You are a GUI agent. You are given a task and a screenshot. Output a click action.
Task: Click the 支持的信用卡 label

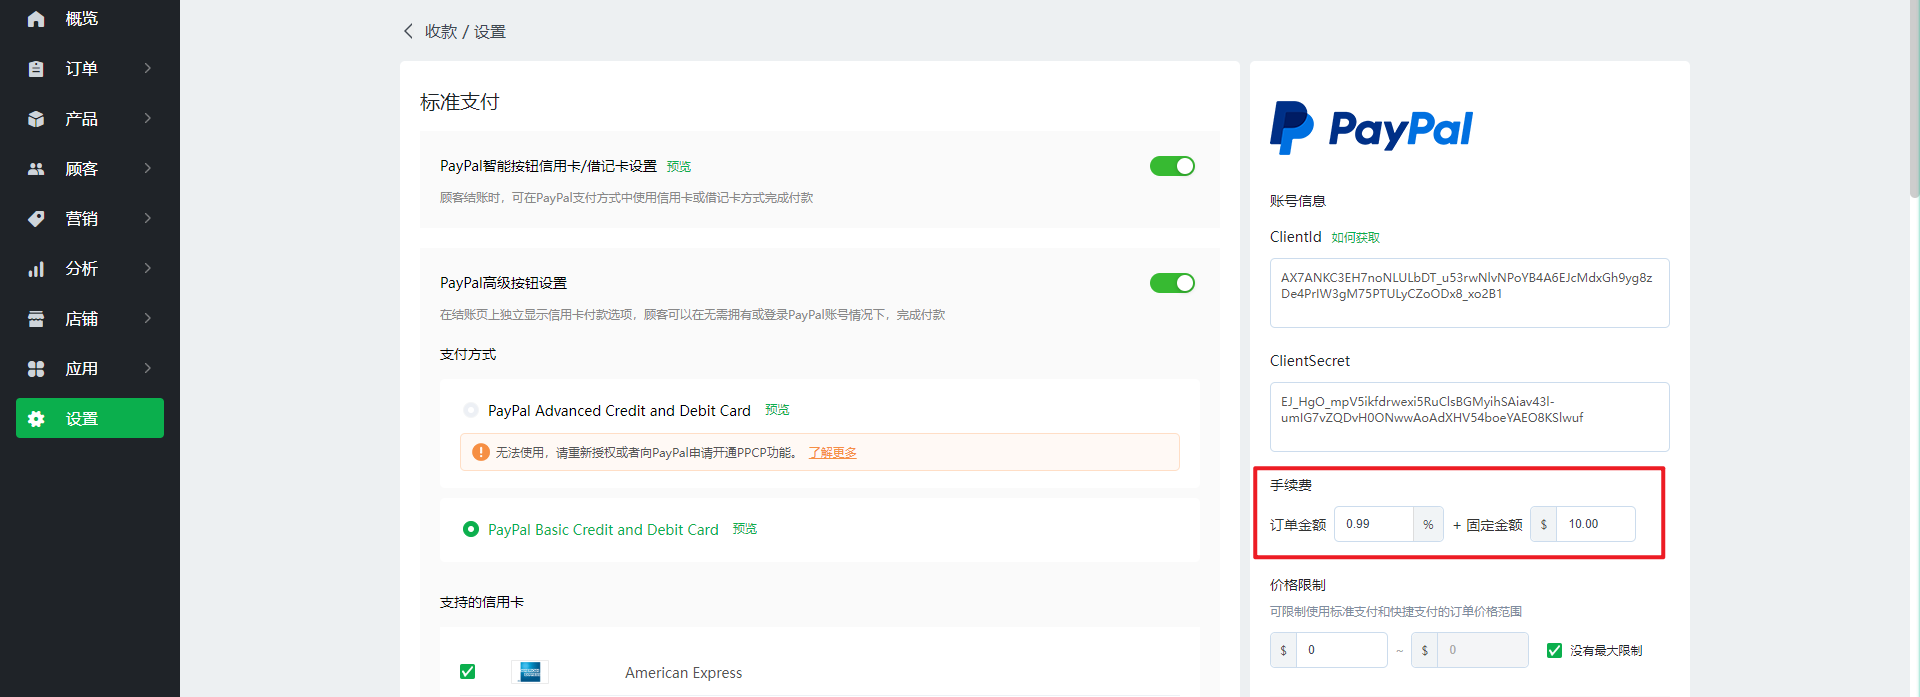pos(482,602)
